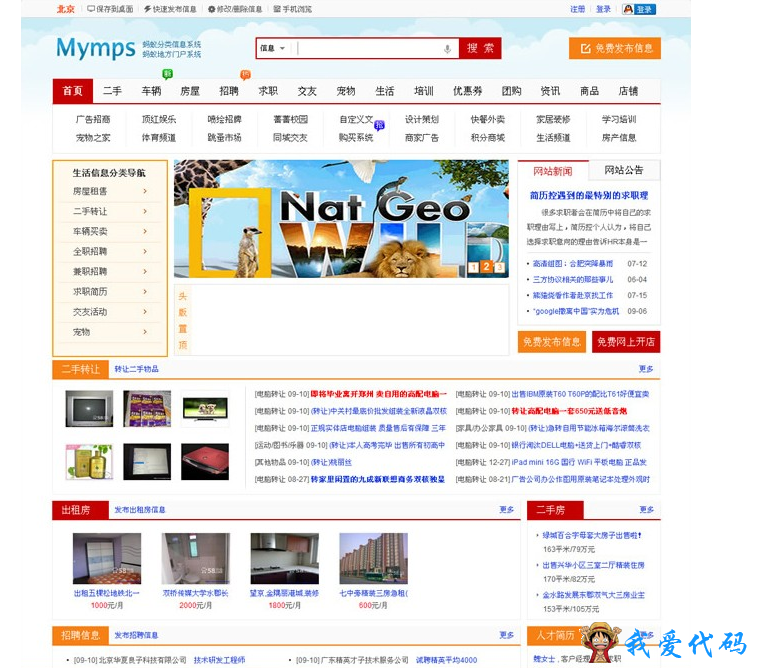Open the 店铺 navigation menu item
Viewport: 764px width, 668px height.
[x=628, y=91]
